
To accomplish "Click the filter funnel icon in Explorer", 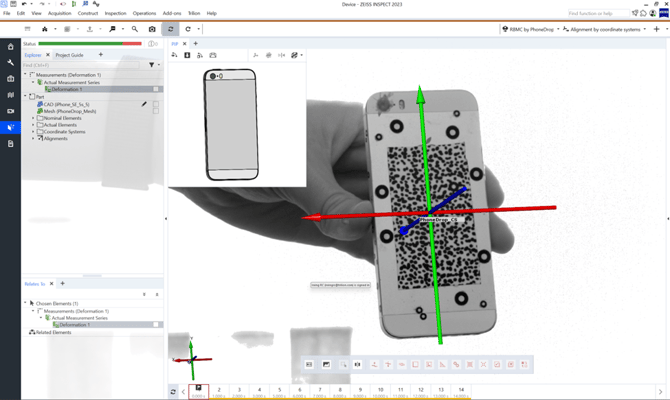I will coord(152,65).
